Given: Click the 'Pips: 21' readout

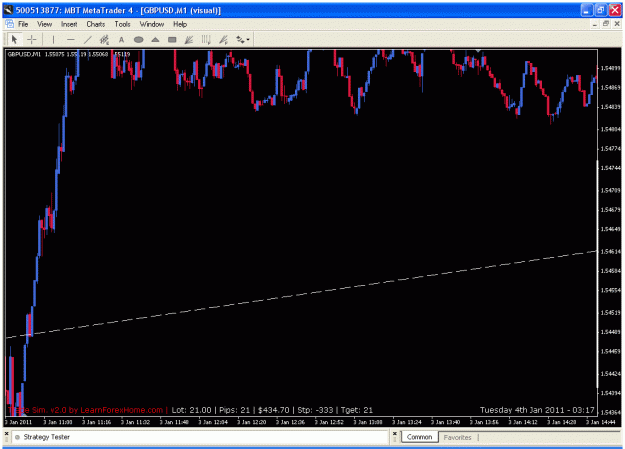Looking at the screenshot, I should [234, 410].
